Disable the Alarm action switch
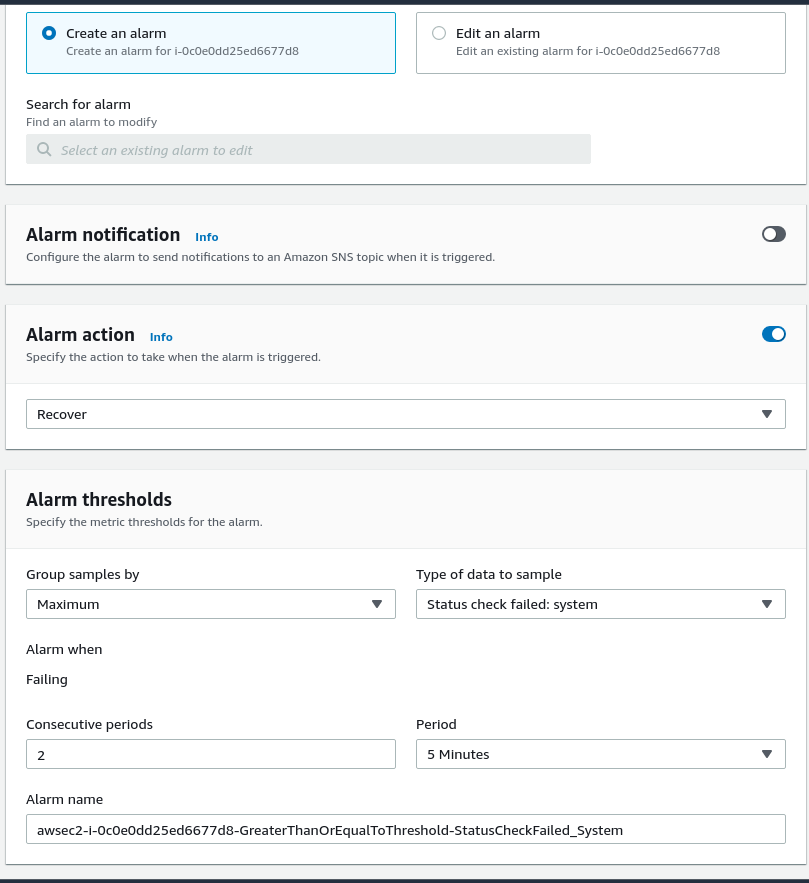This screenshot has width=809, height=883. (x=773, y=334)
